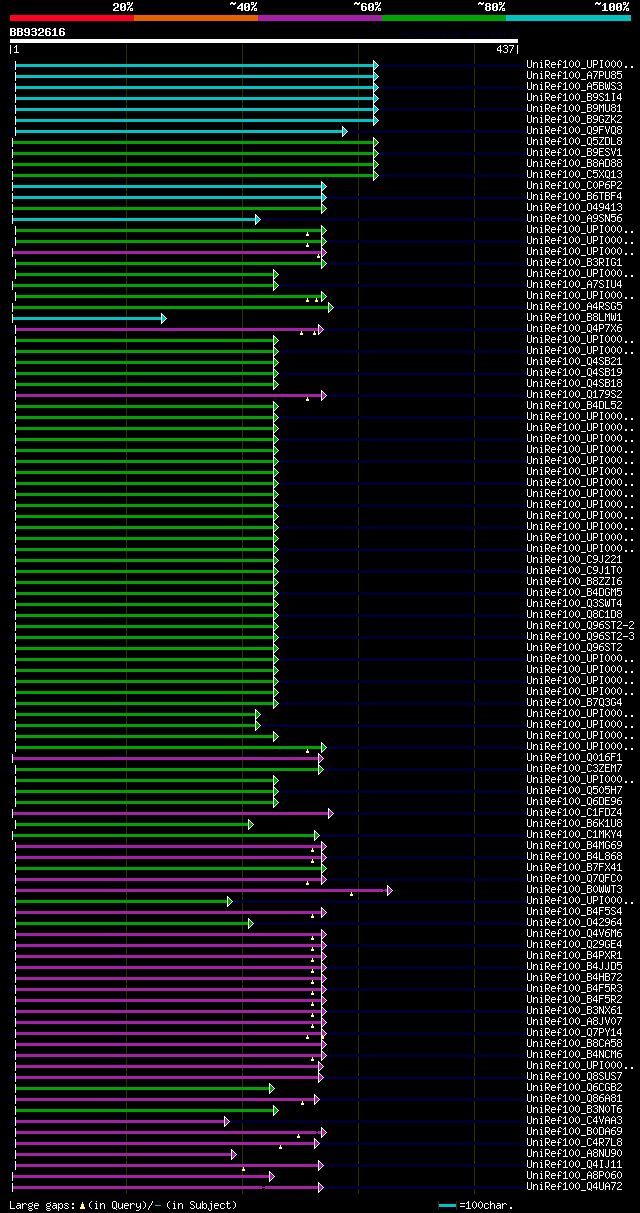Select the UniRef100_B6K1U8 label
This screenshot has width=640, height=1213.
(x=574, y=823)
